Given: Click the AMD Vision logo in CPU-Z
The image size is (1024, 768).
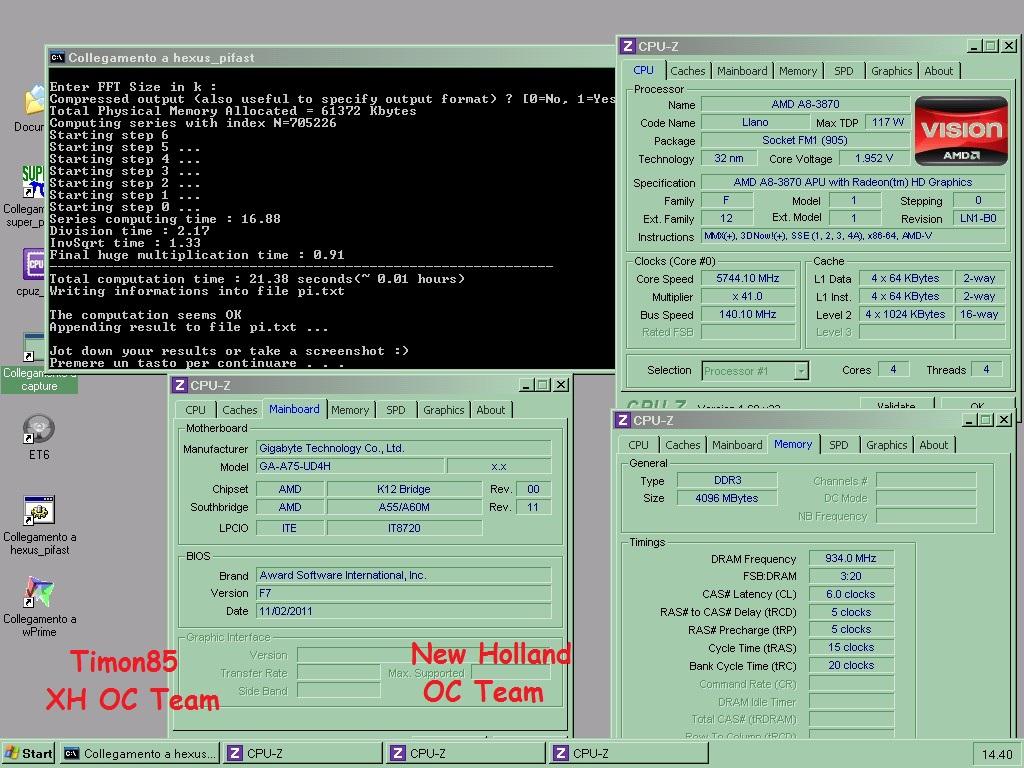Looking at the screenshot, I should [961, 131].
